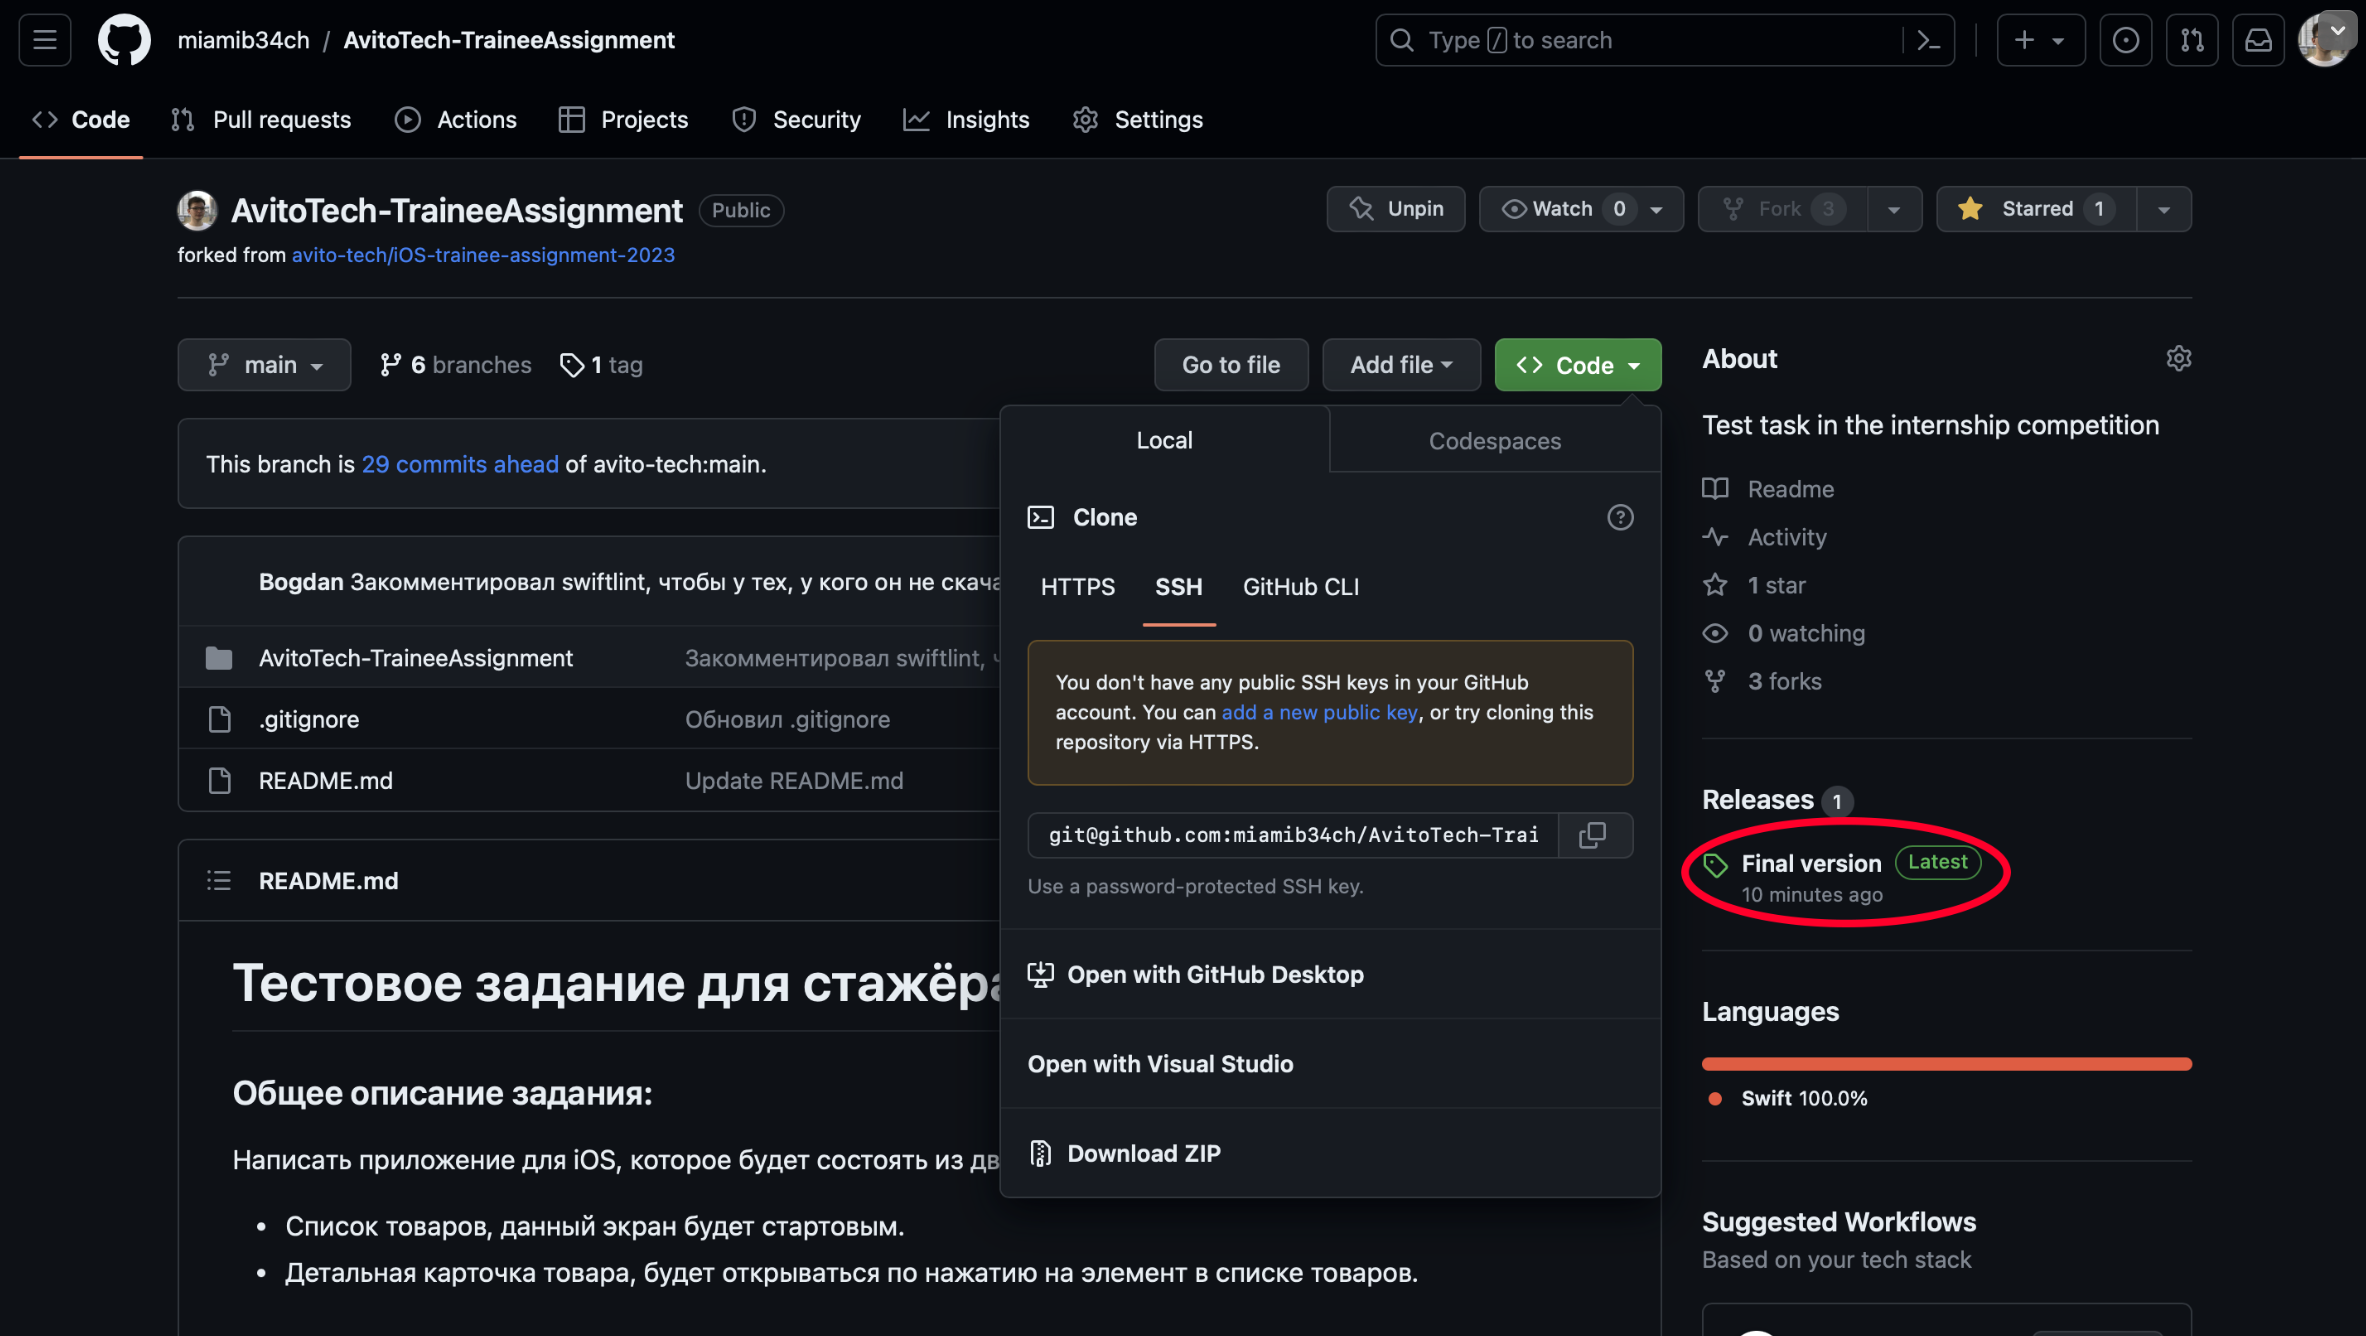Switch to the Codespaces tab
Viewport: 2366px width, 1336px height.
(x=1494, y=441)
